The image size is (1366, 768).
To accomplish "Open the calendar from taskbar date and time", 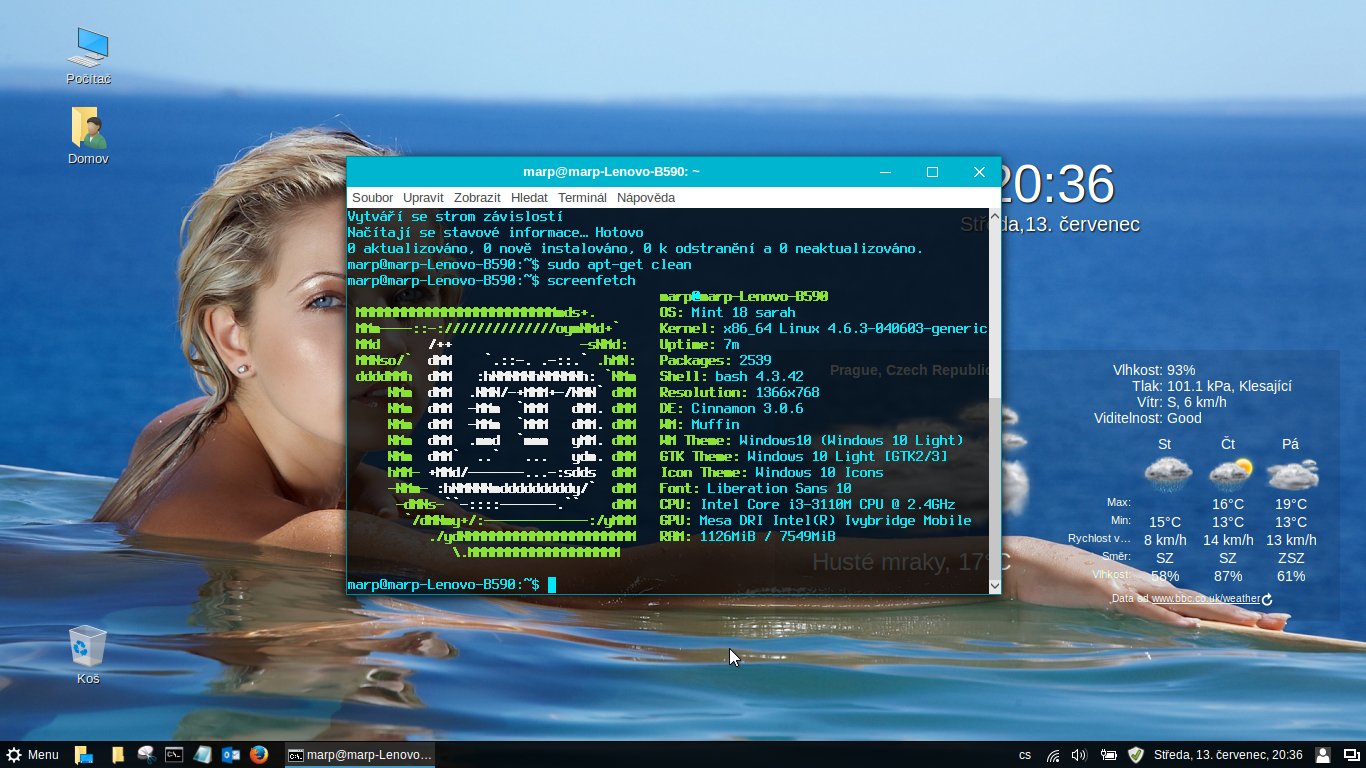I will point(1228,755).
